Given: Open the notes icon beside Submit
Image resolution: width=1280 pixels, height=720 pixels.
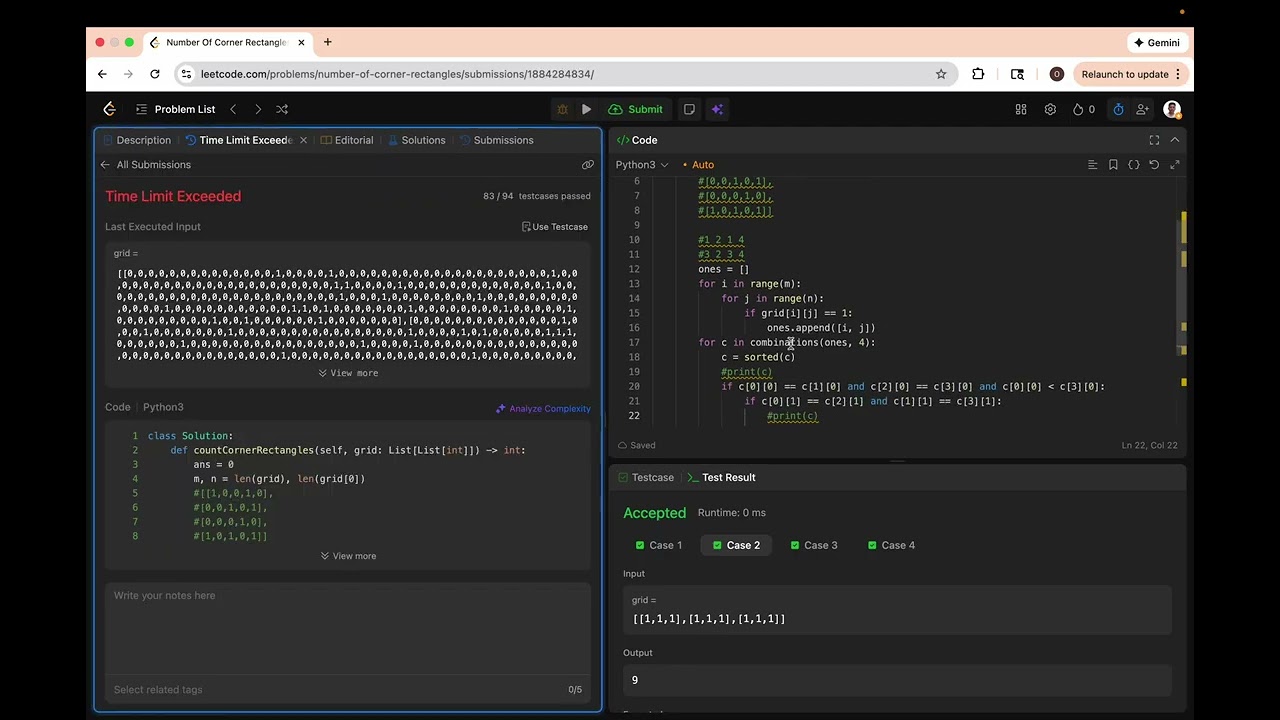Looking at the screenshot, I should pyautogui.click(x=689, y=109).
